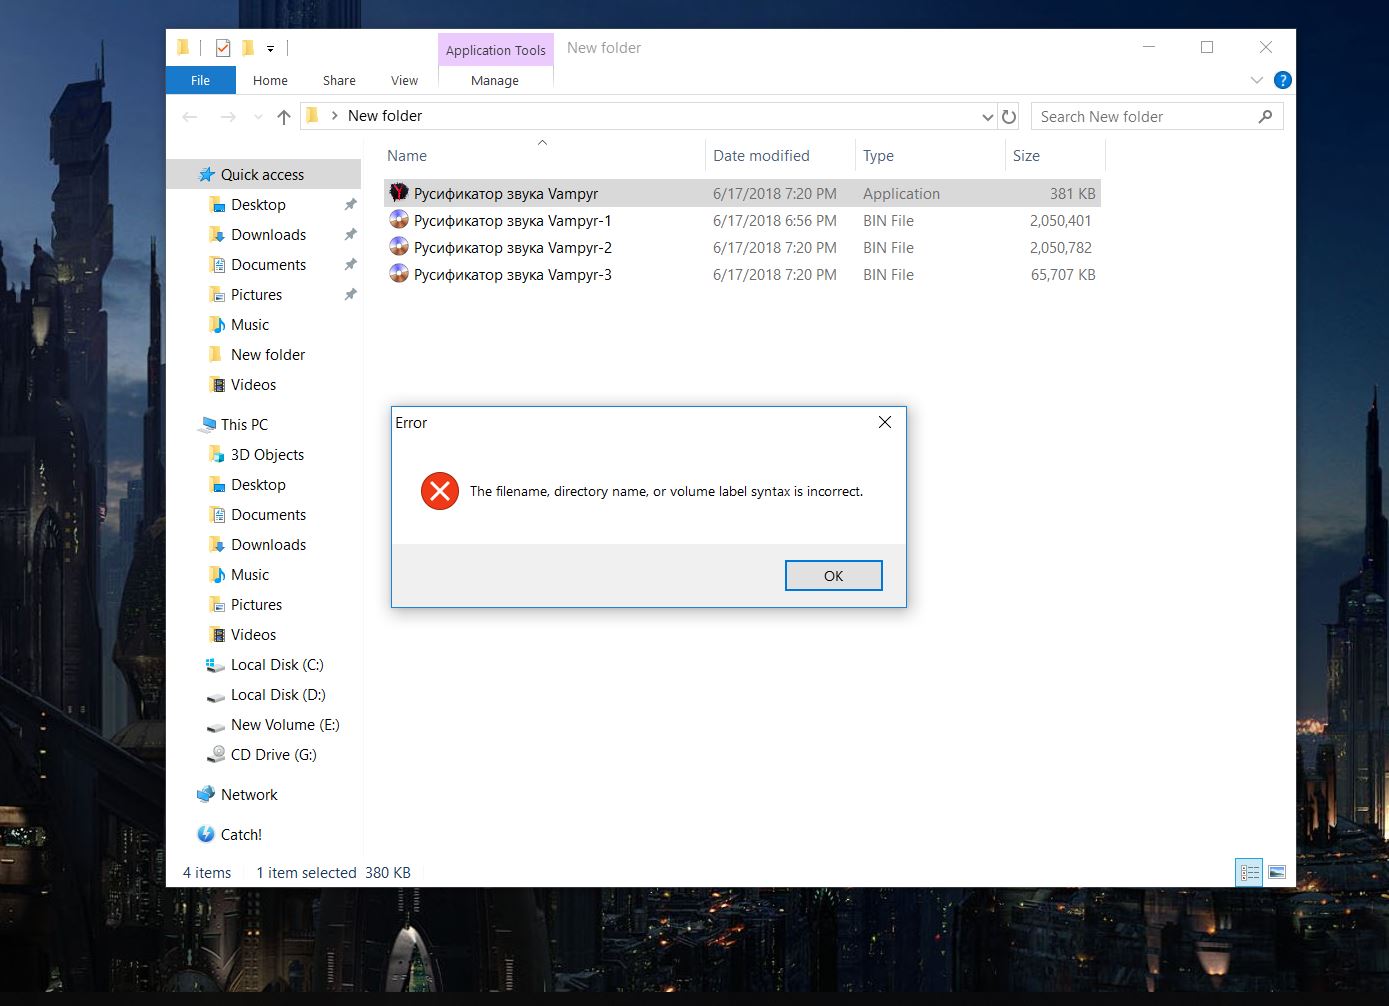Open Pictures under Quick access
The width and height of the screenshot is (1389, 1006).
(x=256, y=294)
